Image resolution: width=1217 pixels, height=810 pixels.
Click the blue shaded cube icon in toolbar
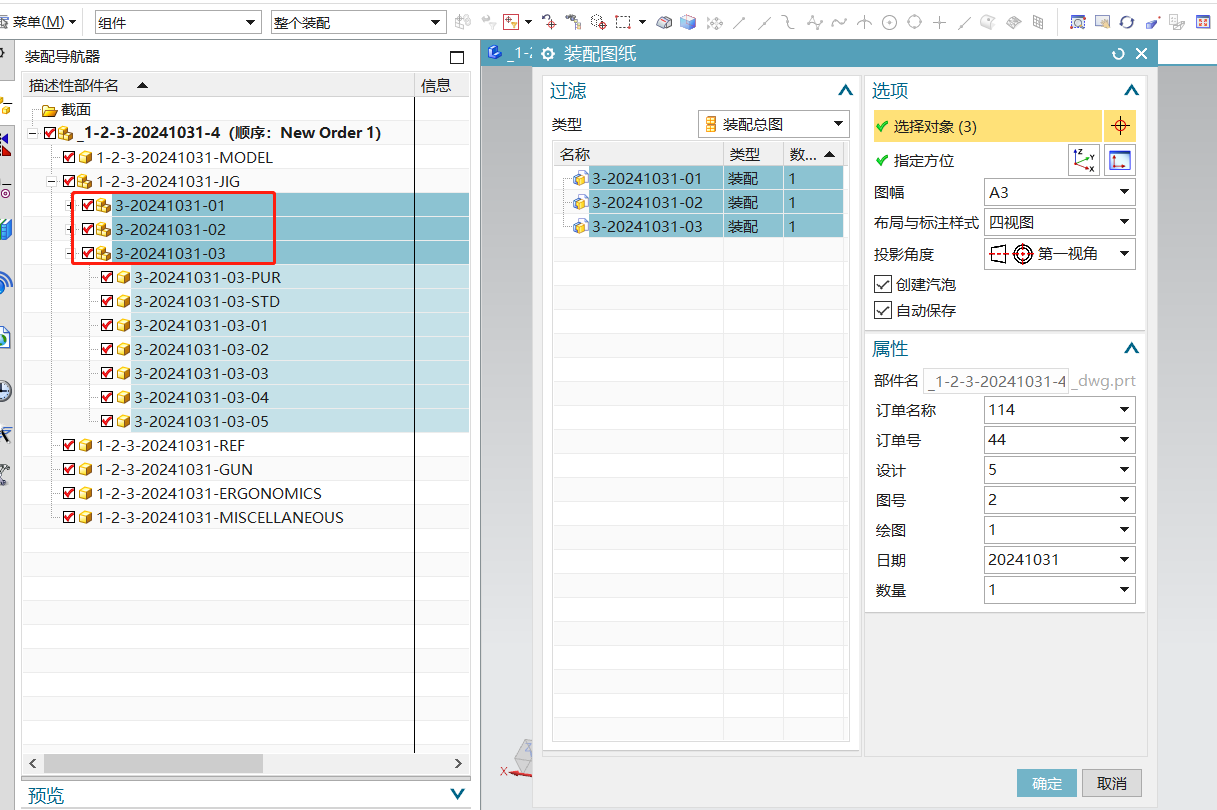[687, 22]
